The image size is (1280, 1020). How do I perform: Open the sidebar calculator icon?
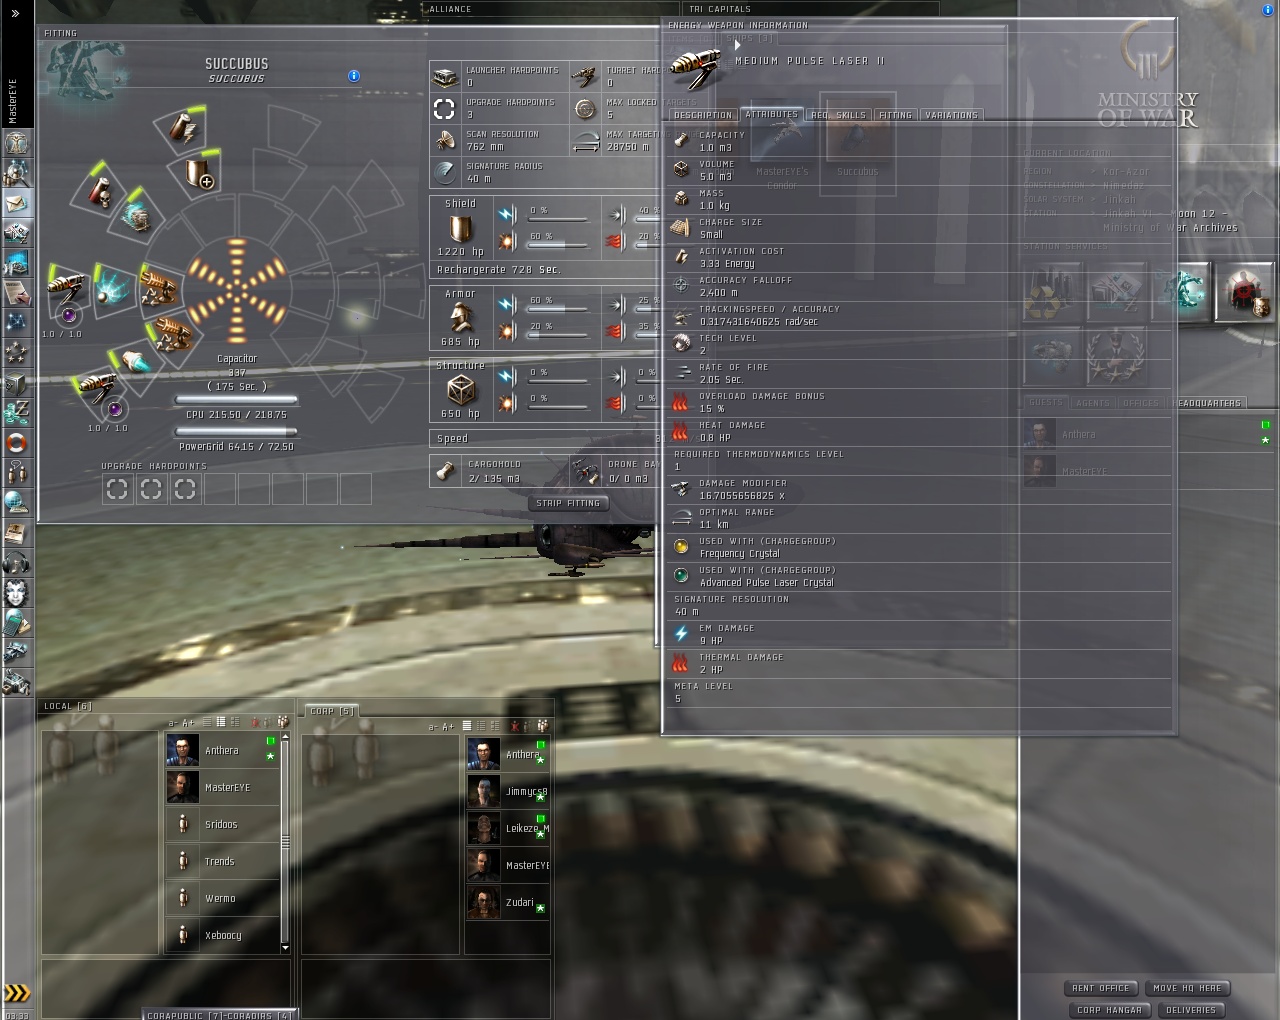tap(17, 622)
